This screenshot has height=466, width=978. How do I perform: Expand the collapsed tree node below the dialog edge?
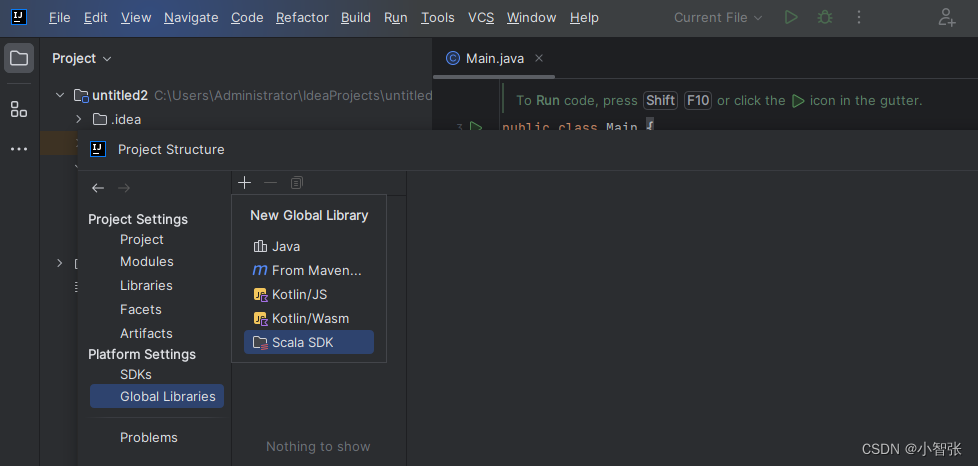60,263
